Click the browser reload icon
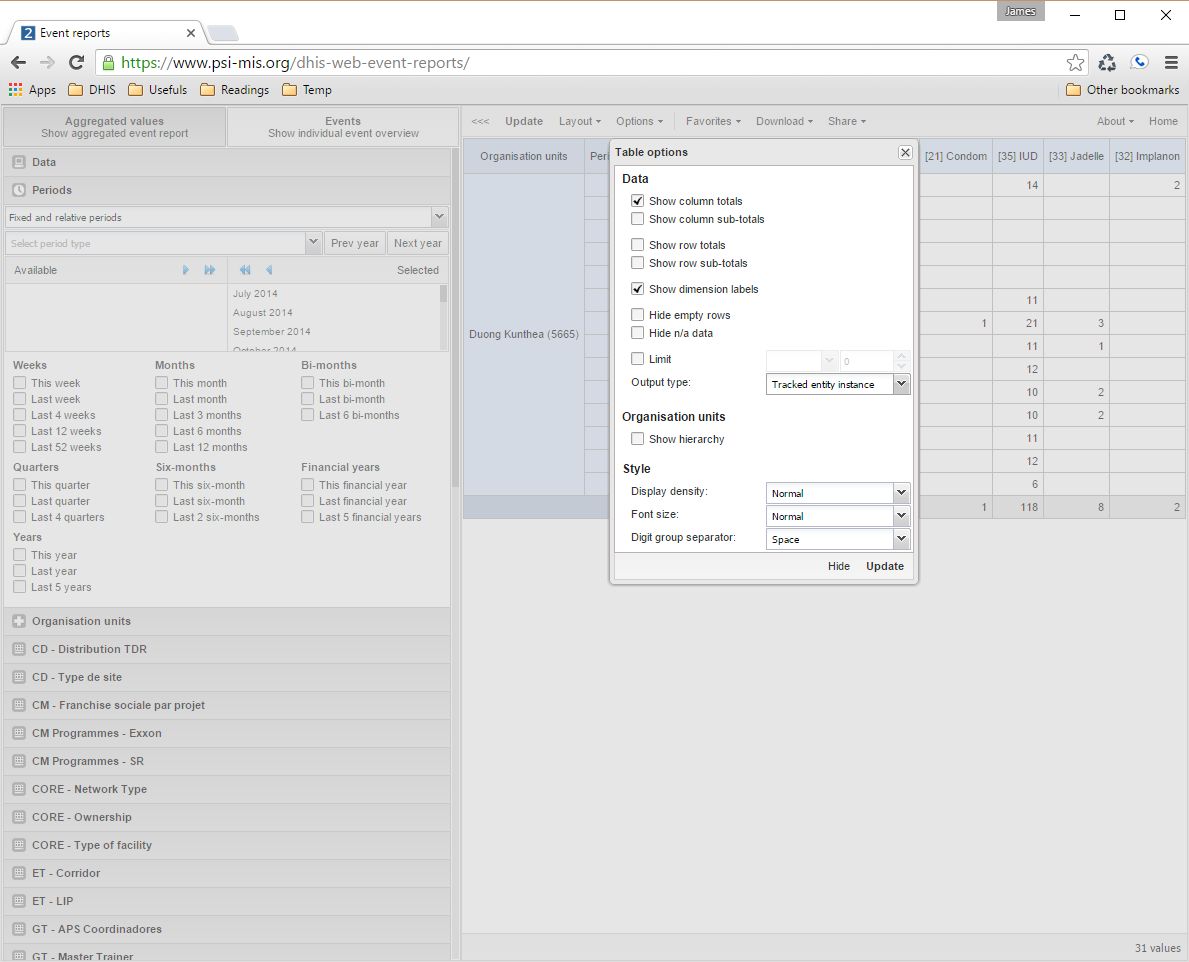This screenshot has height=962, width=1189. coord(76,63)
